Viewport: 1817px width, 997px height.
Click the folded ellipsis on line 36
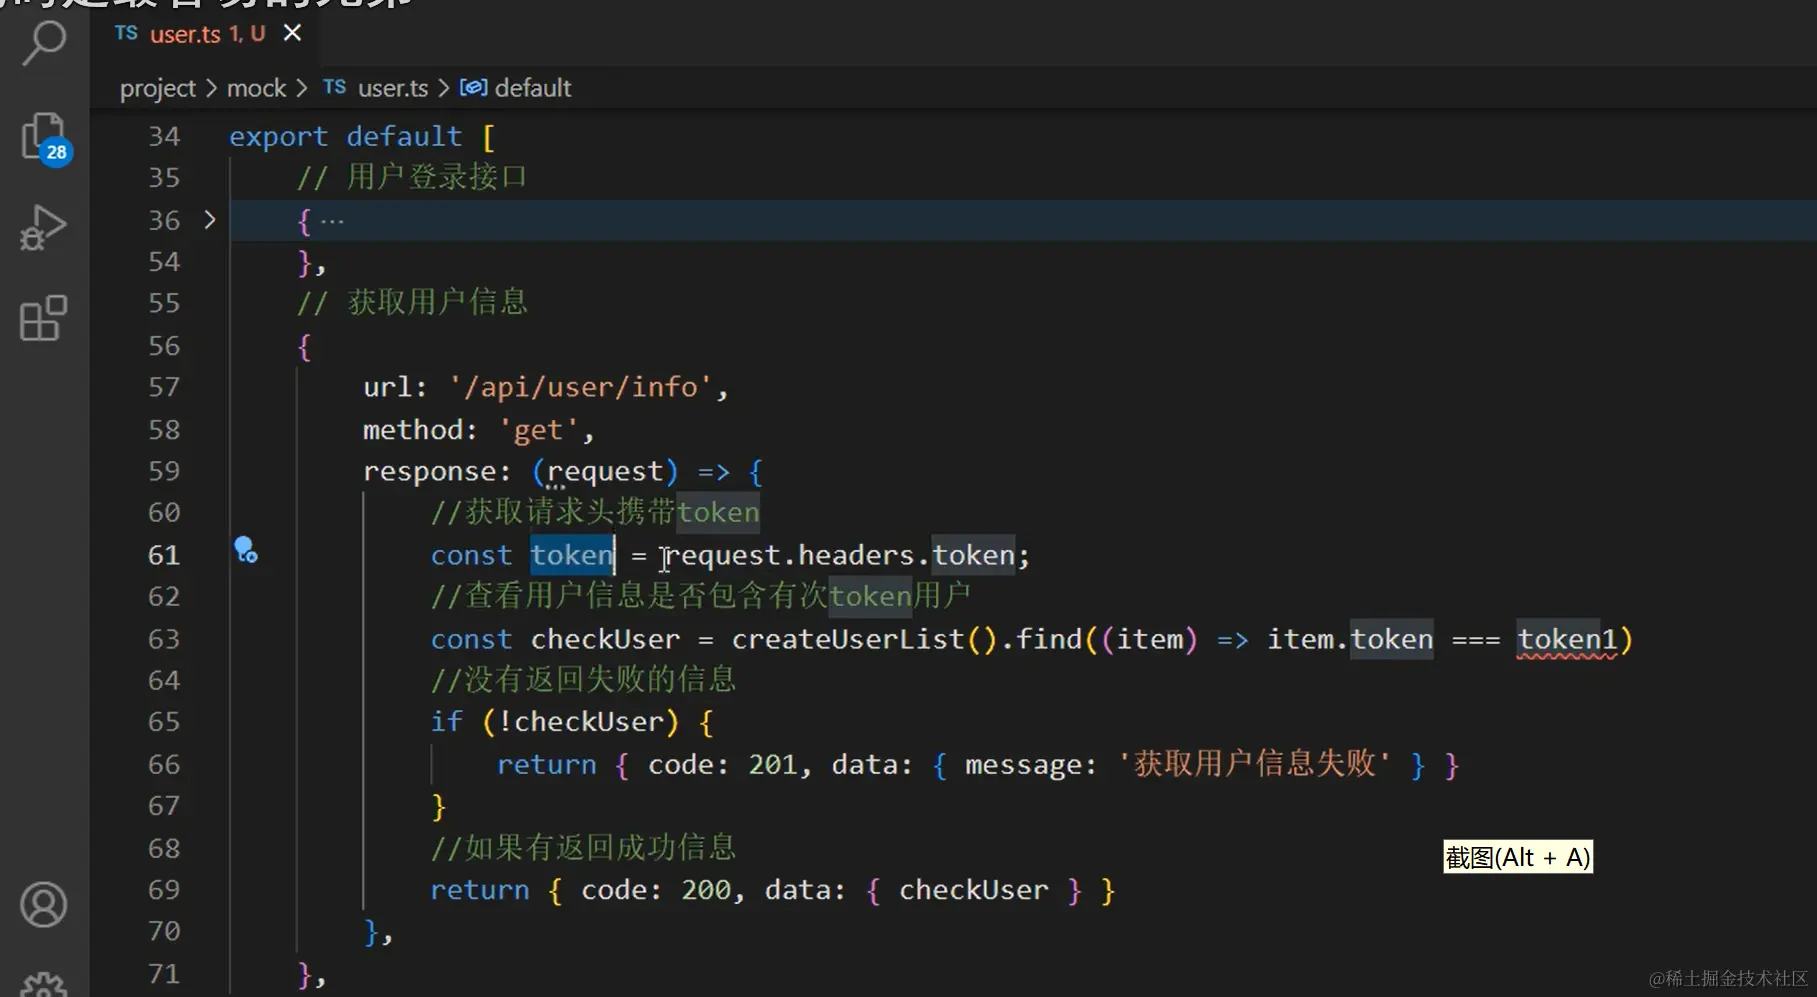tap(332, 221)
